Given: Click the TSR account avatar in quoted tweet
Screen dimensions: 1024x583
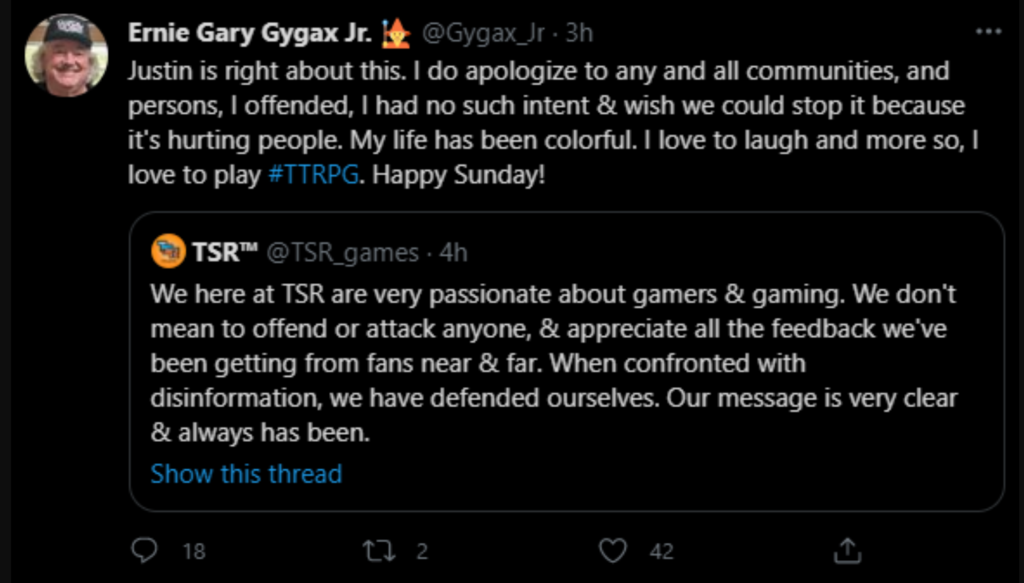Looking at the screenshot, I should 167,253.
